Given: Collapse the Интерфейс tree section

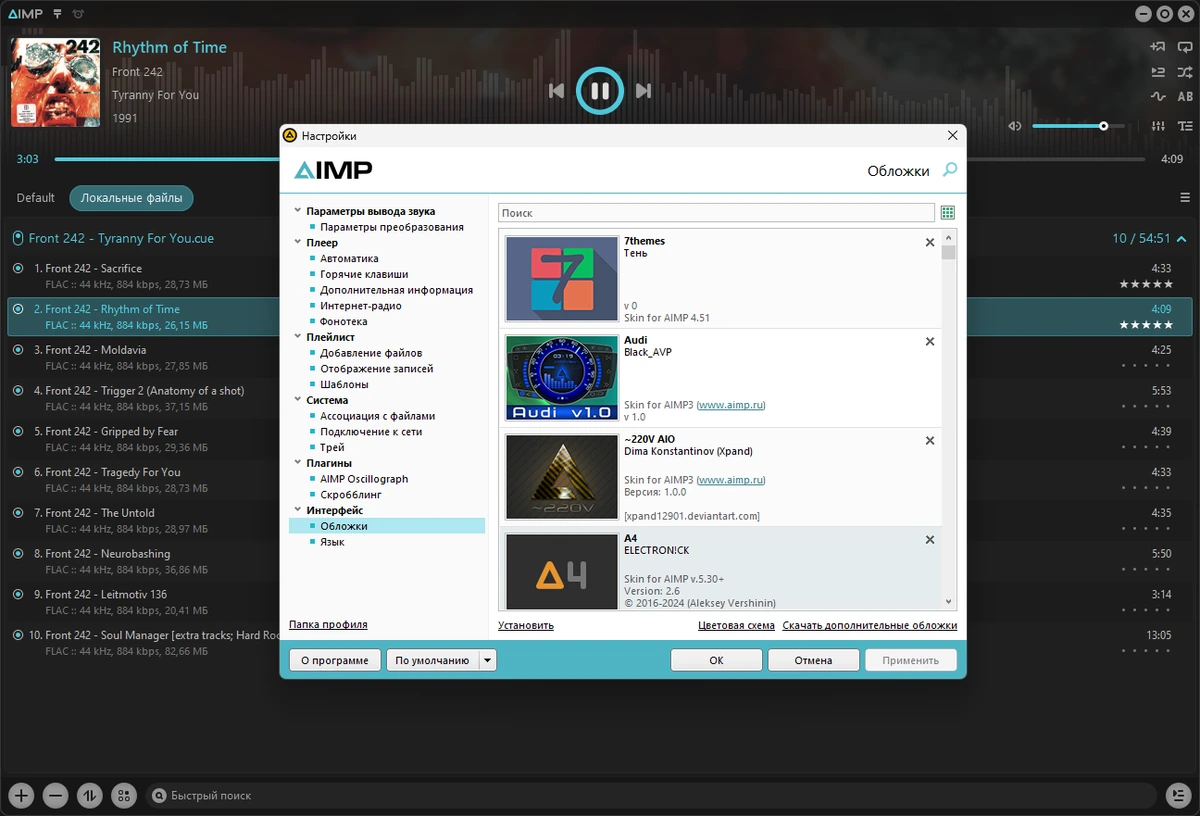Looking at the screenshot, I should point(297,510).
